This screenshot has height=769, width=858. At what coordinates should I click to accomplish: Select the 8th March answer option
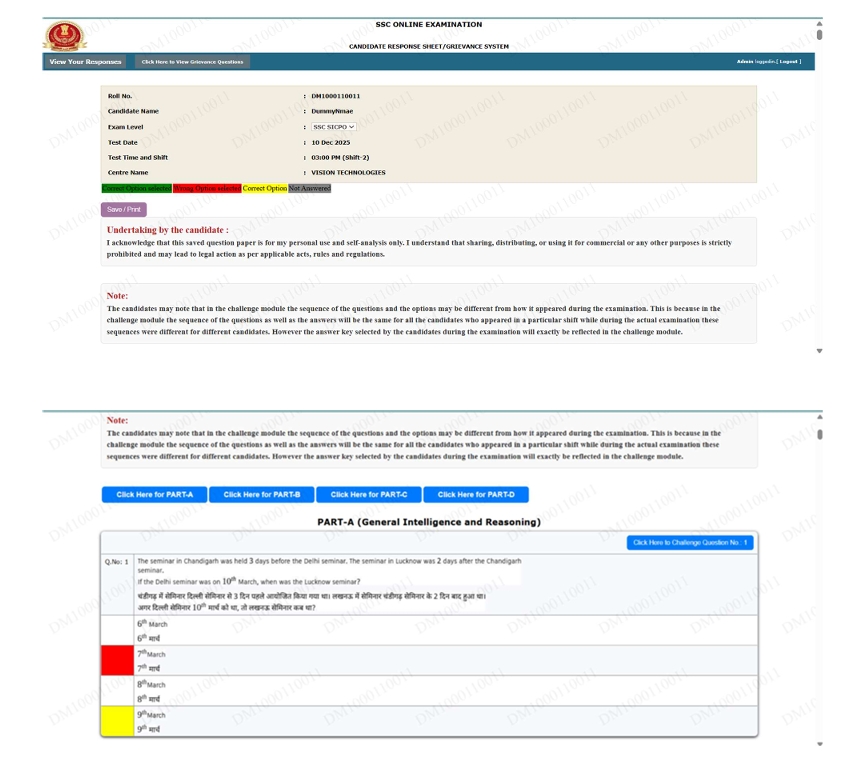tap(153, 691)
